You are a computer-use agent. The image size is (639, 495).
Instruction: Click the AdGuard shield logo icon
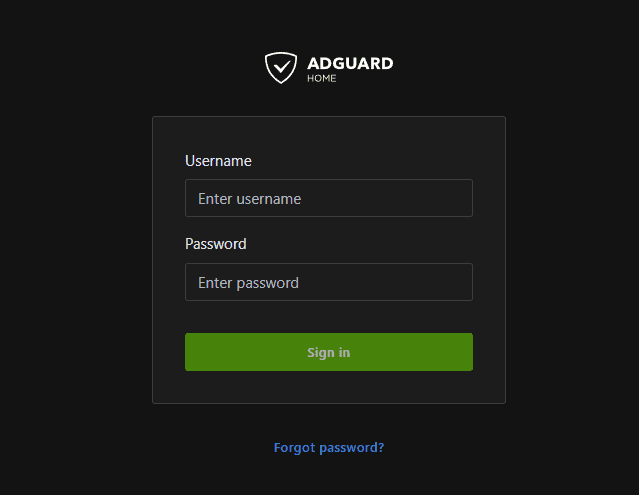coord(281,67)
